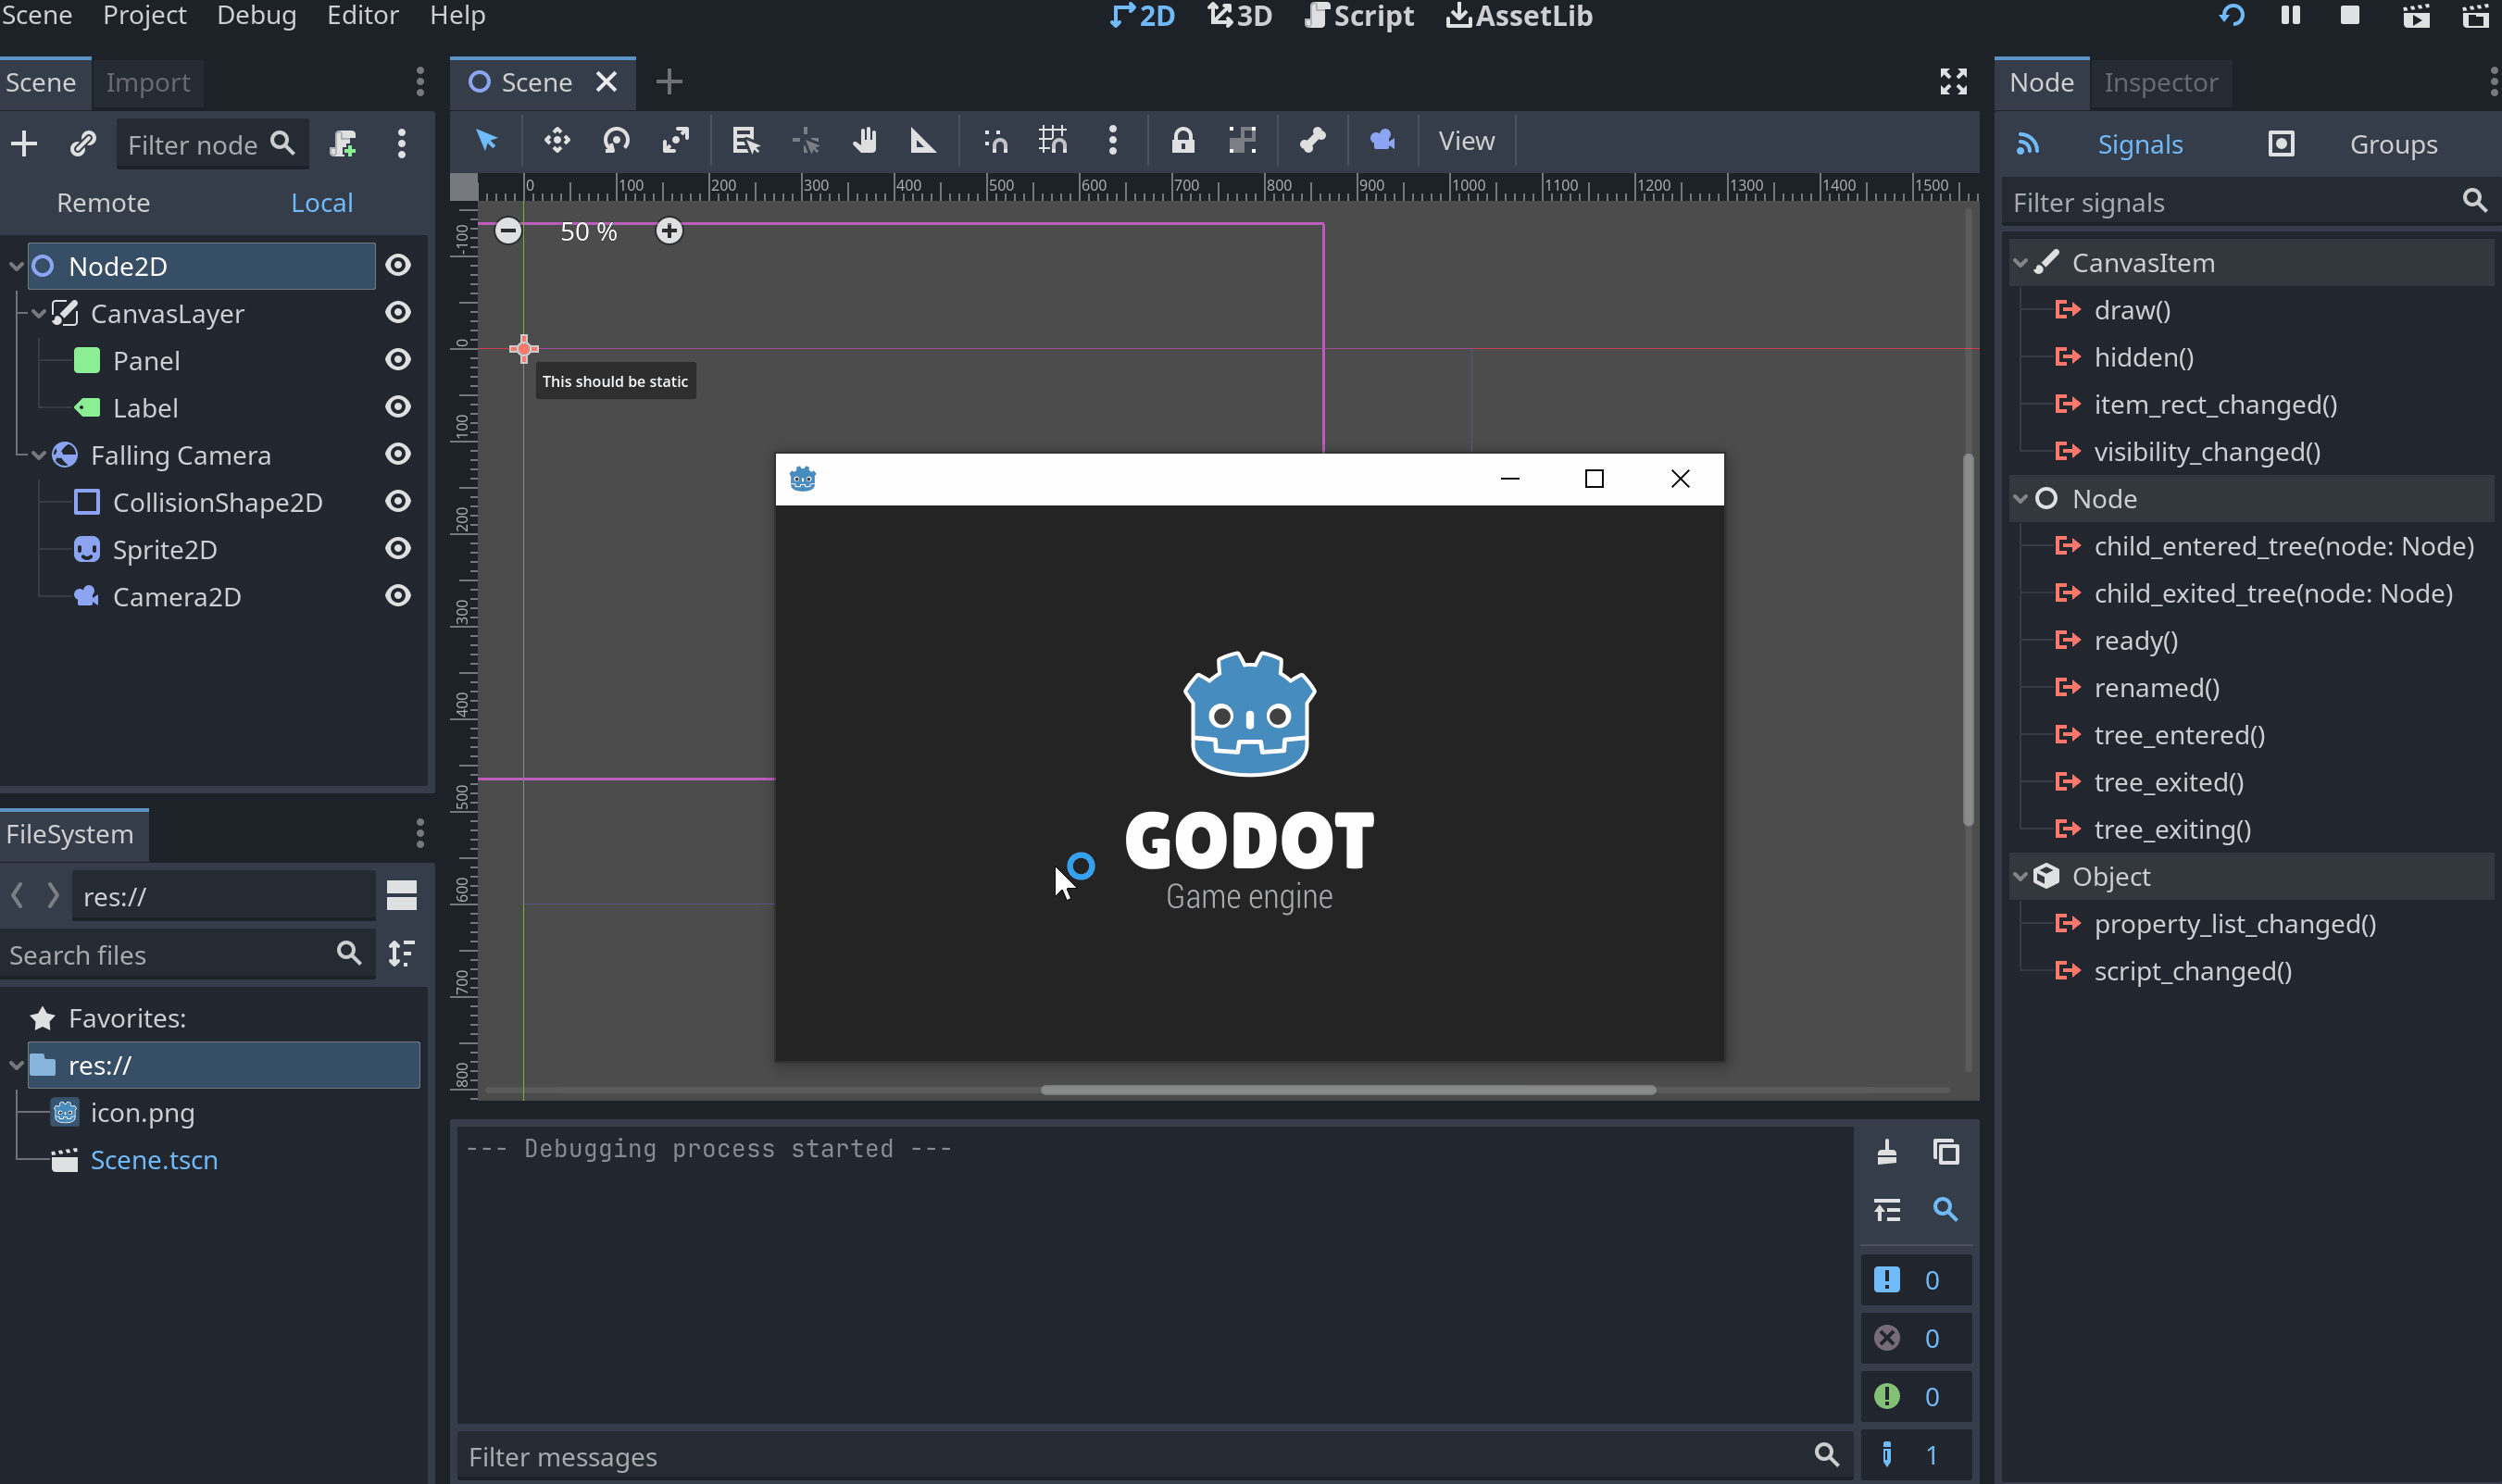Screen dimensions: 2502x1484
Task: Select the Scale mode tool
Action: pyautogui.click(x=676, y=141)
